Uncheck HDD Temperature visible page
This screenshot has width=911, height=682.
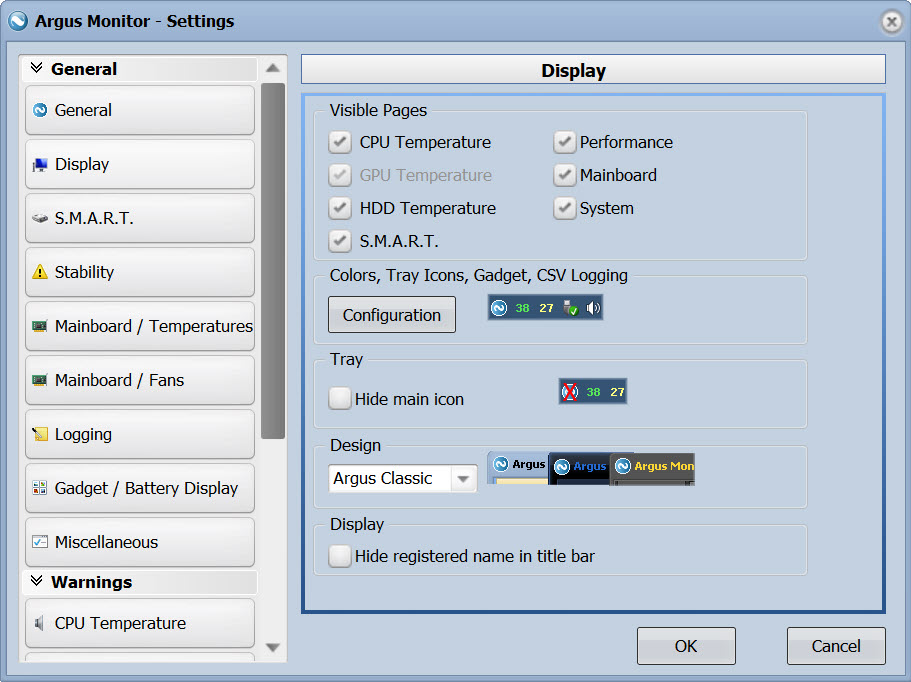click(x=340, y=208)
